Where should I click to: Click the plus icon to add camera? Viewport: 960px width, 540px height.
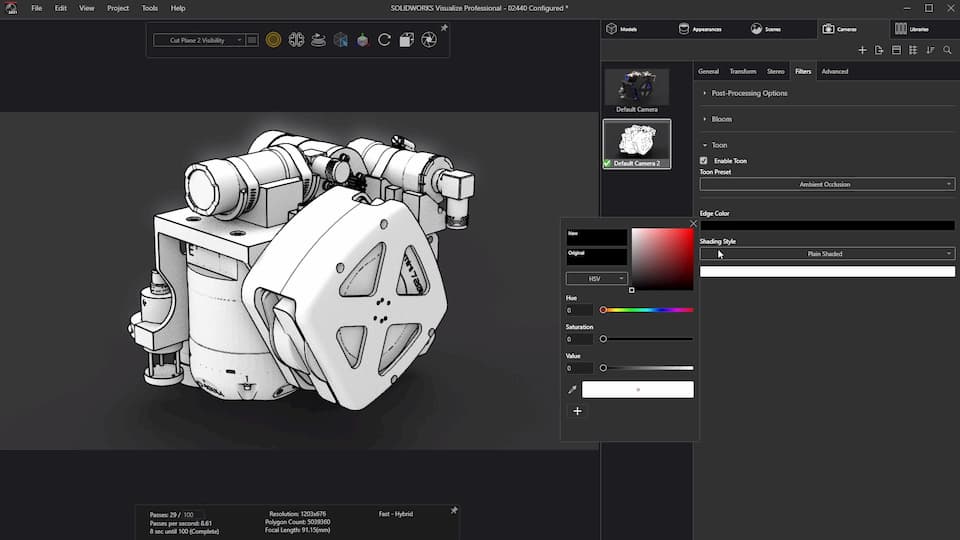click(x=862, y=50)
